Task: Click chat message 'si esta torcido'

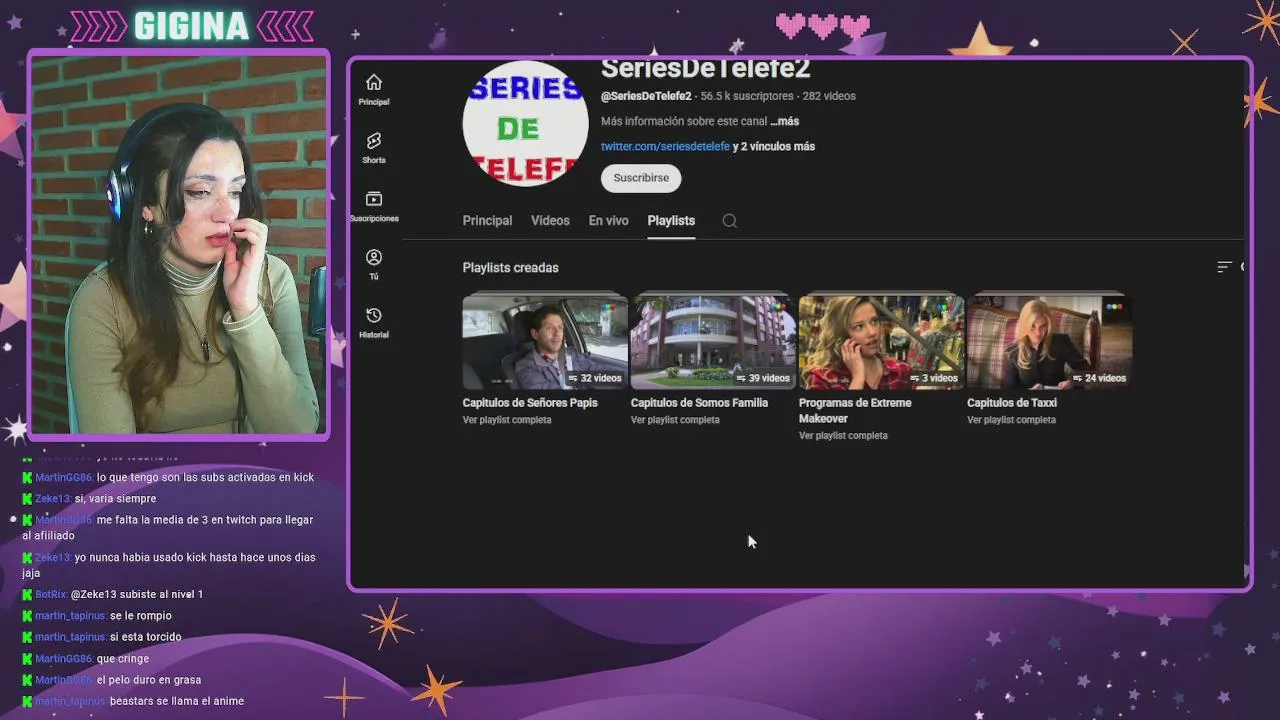Action: point(146,637)
